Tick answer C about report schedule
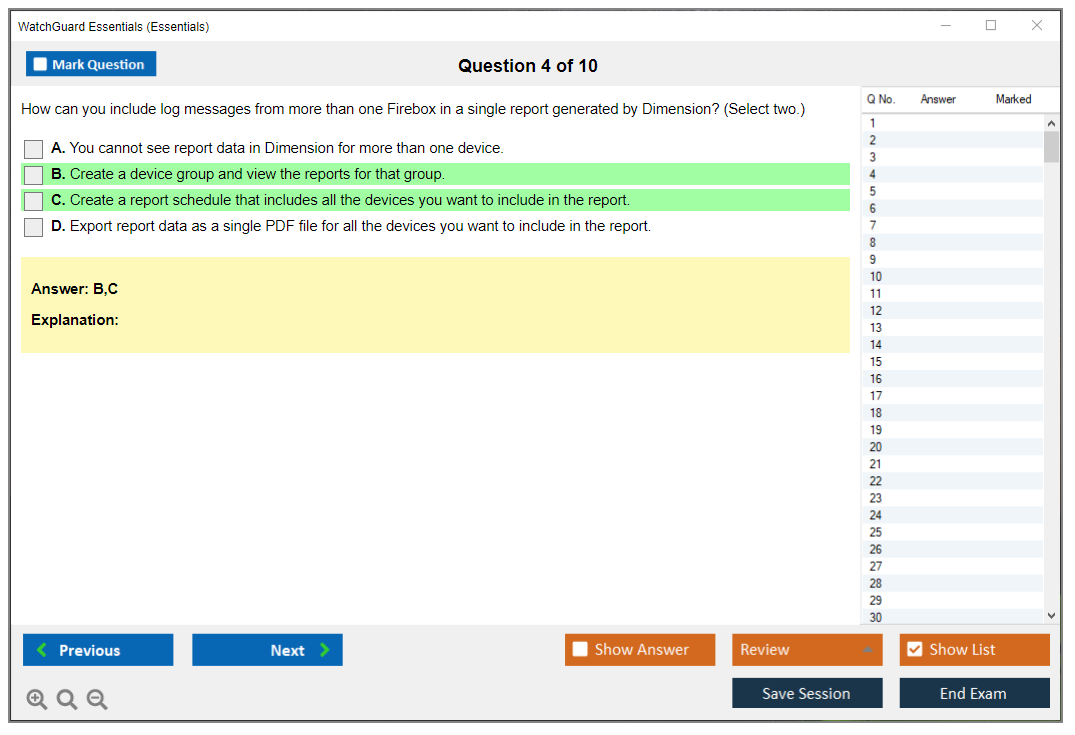 (x=34, y=201)
